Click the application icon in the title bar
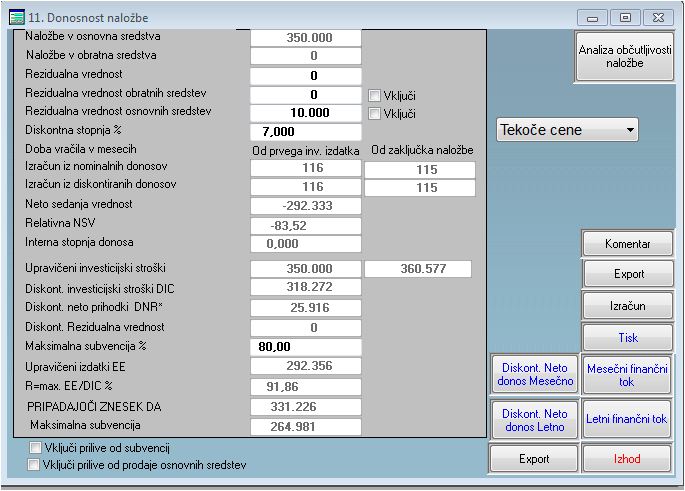 pos(17,17)
